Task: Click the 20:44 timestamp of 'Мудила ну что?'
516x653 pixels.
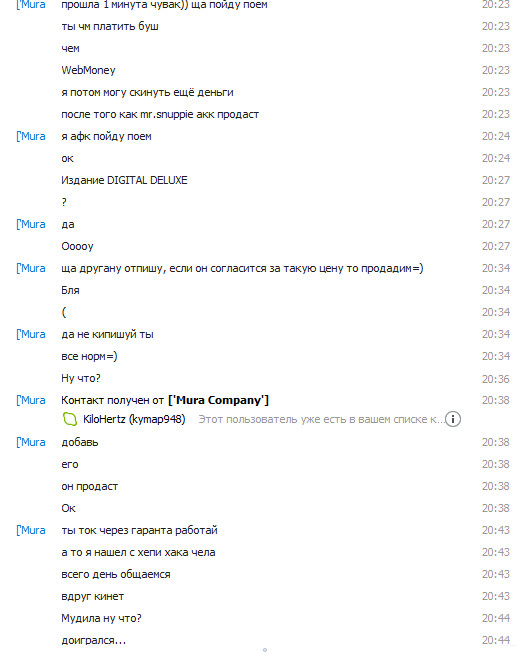Action: point(496,618)
